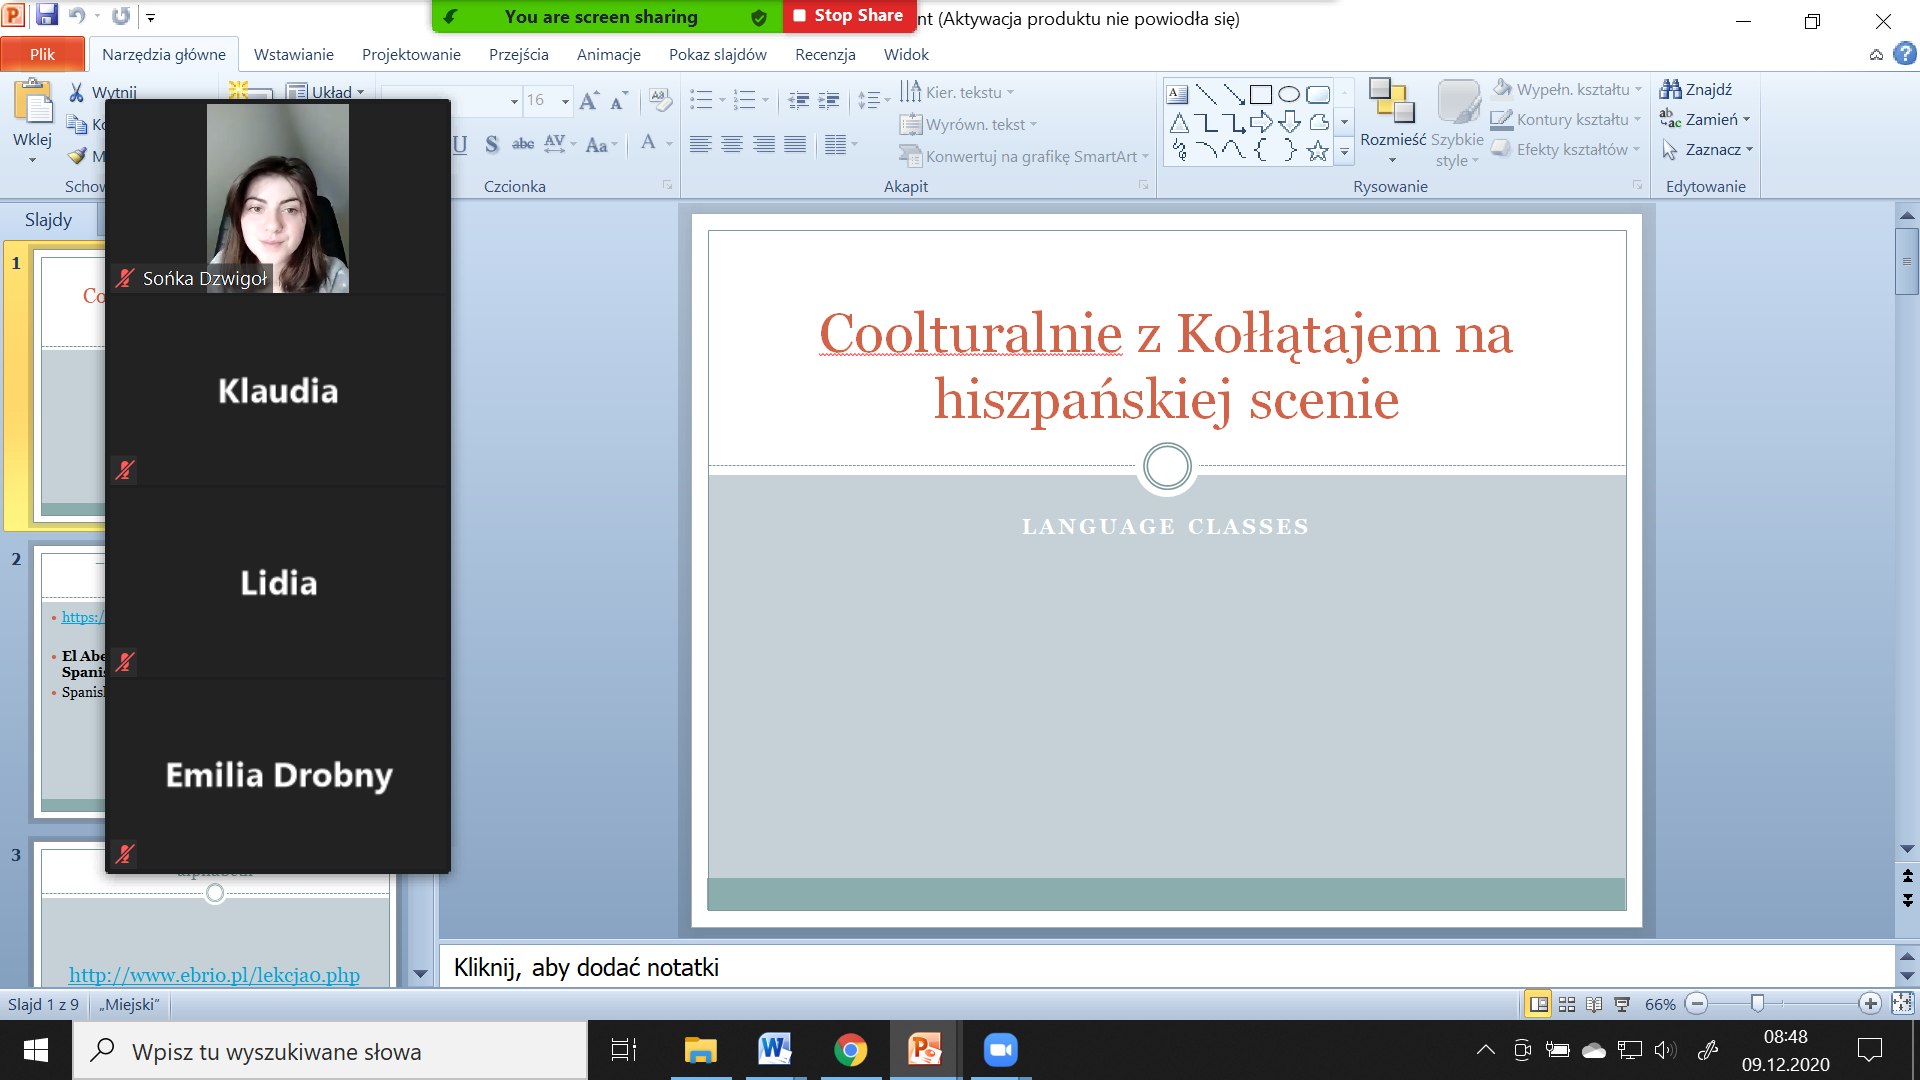
Task: Open the Widok ribbon tab
Action: coord(906,54)
